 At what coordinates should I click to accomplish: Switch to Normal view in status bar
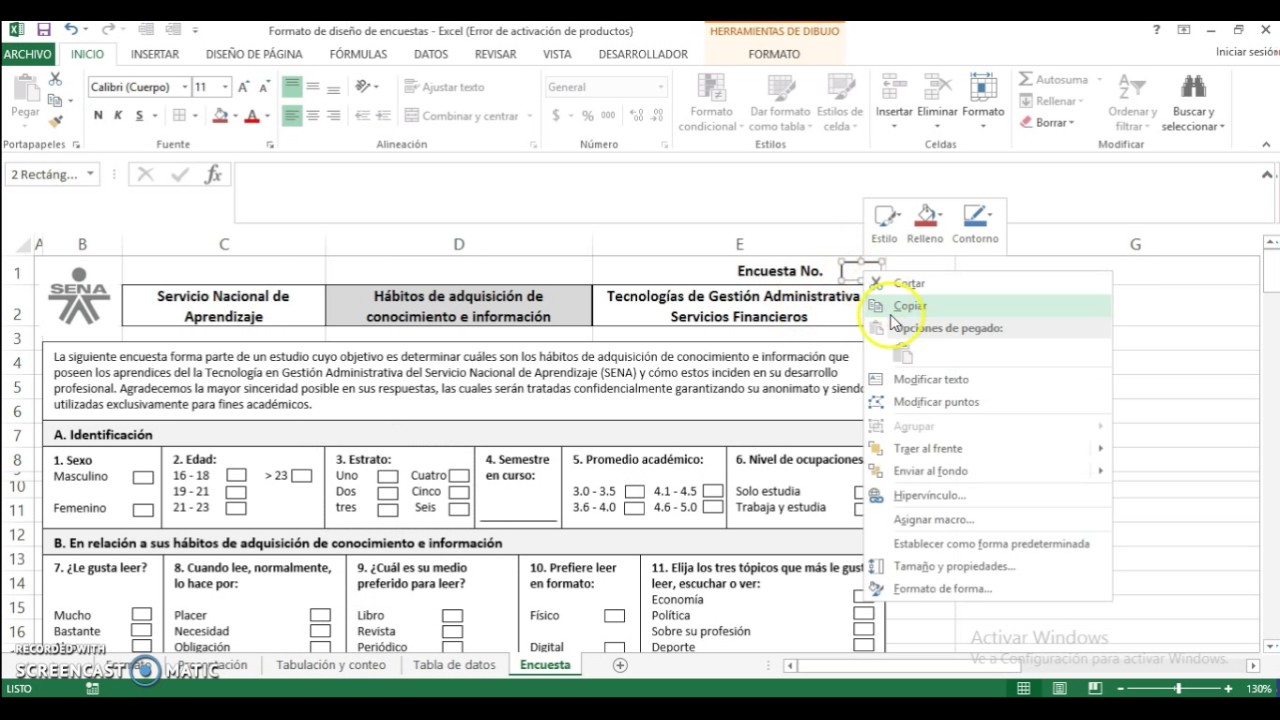click(x=1024, y=689)
